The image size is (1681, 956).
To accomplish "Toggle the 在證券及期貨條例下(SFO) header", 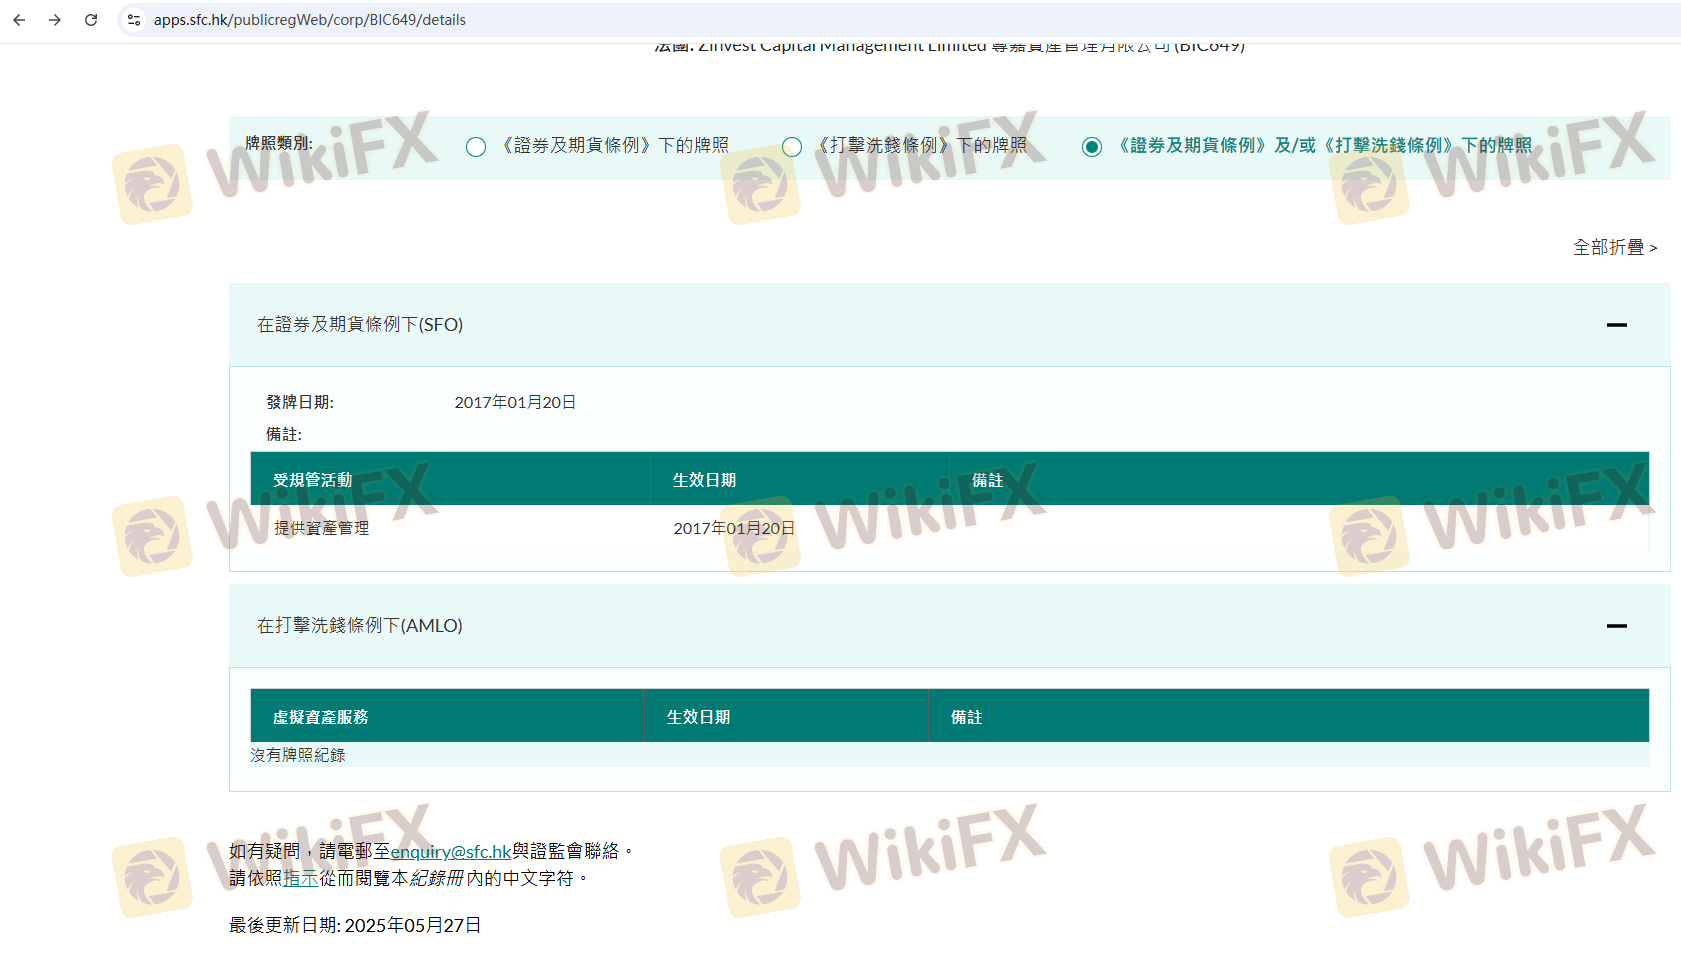I will (360, 325).
